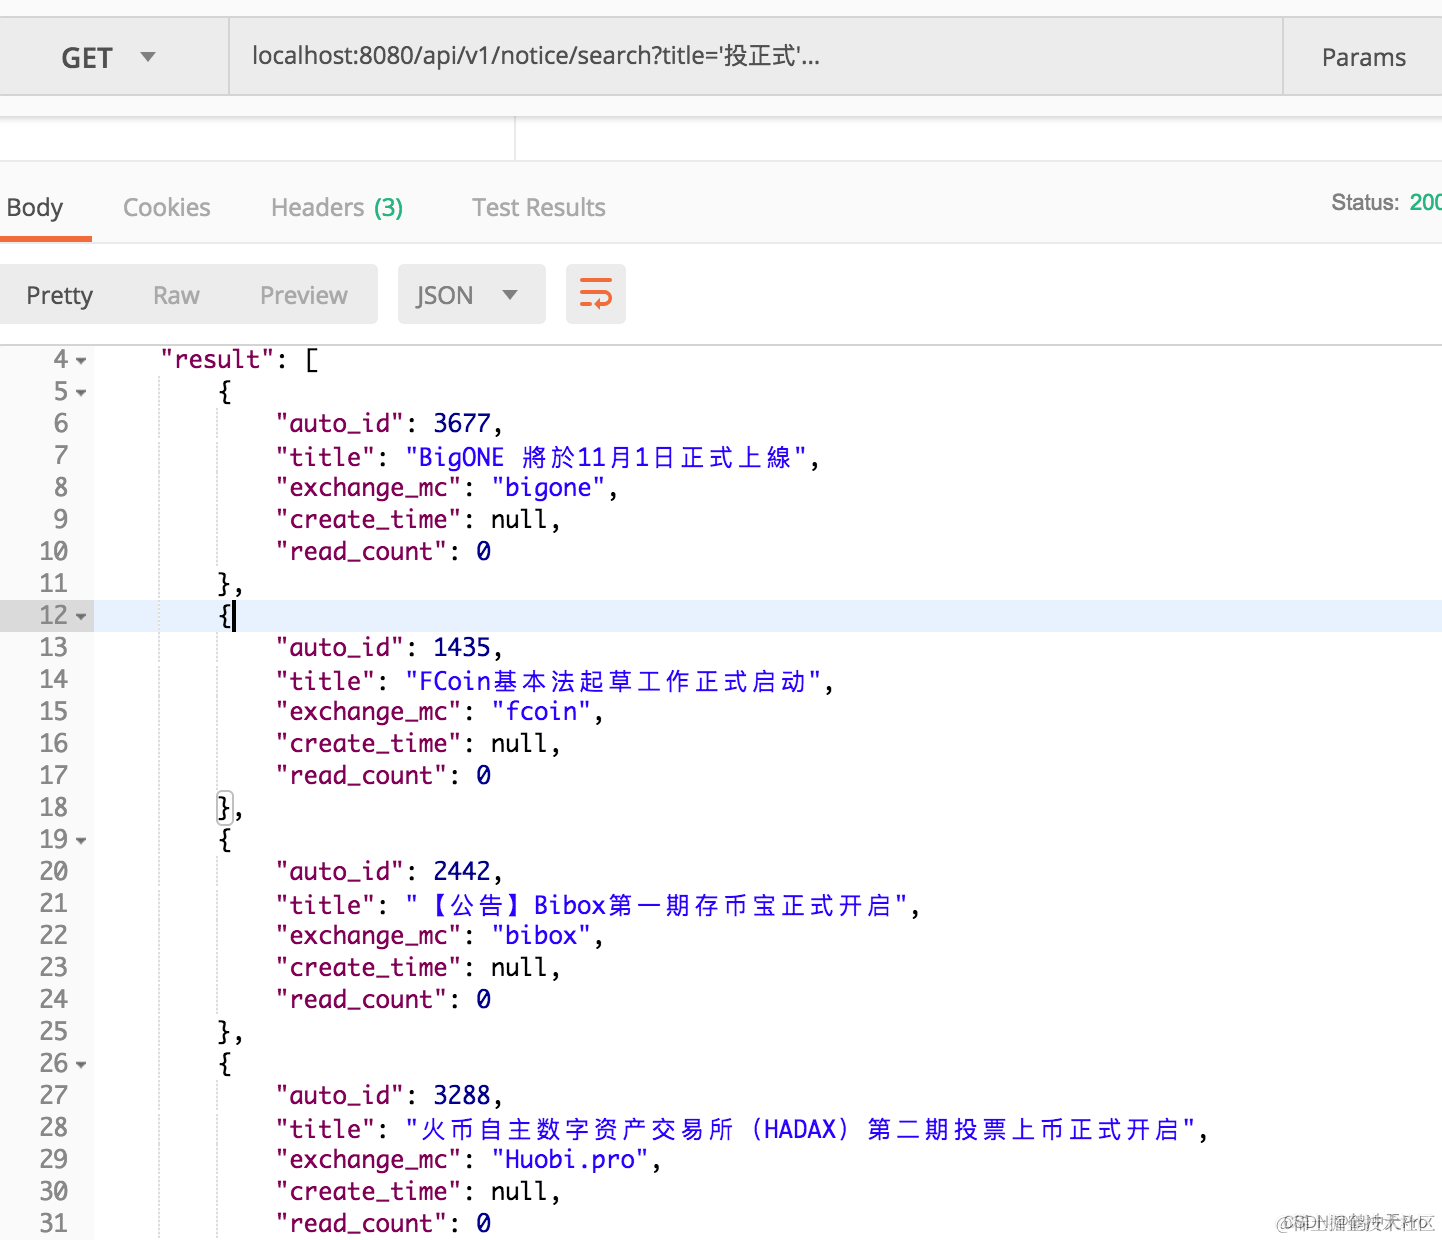This screenshot has width=1442, height=1240.
Task: Click the exchange_mc value "Huobi.pro"
Action: point(570,1160)
